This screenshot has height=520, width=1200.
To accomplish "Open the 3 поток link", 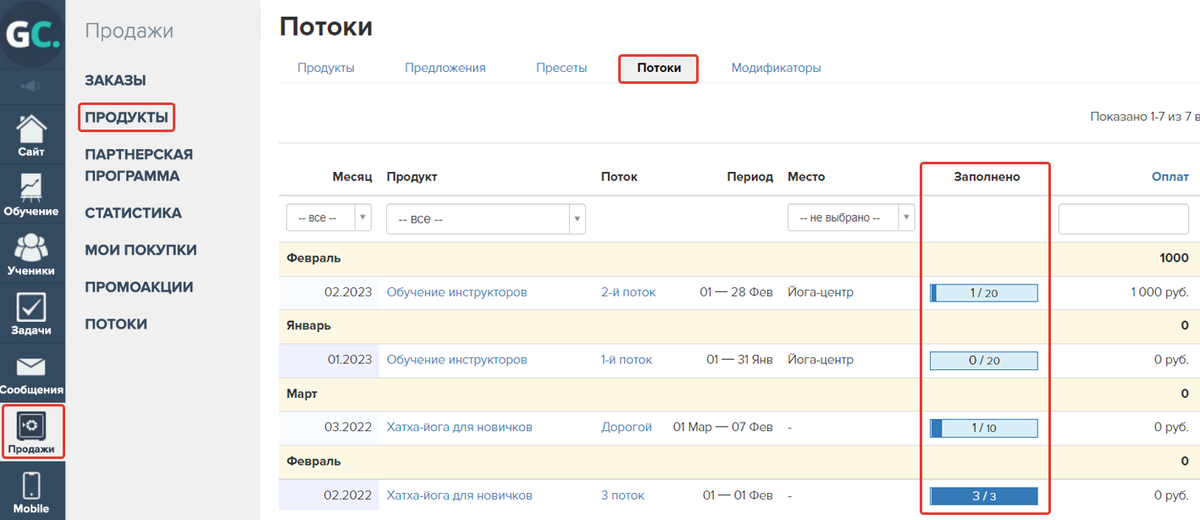I will point(623,495).
